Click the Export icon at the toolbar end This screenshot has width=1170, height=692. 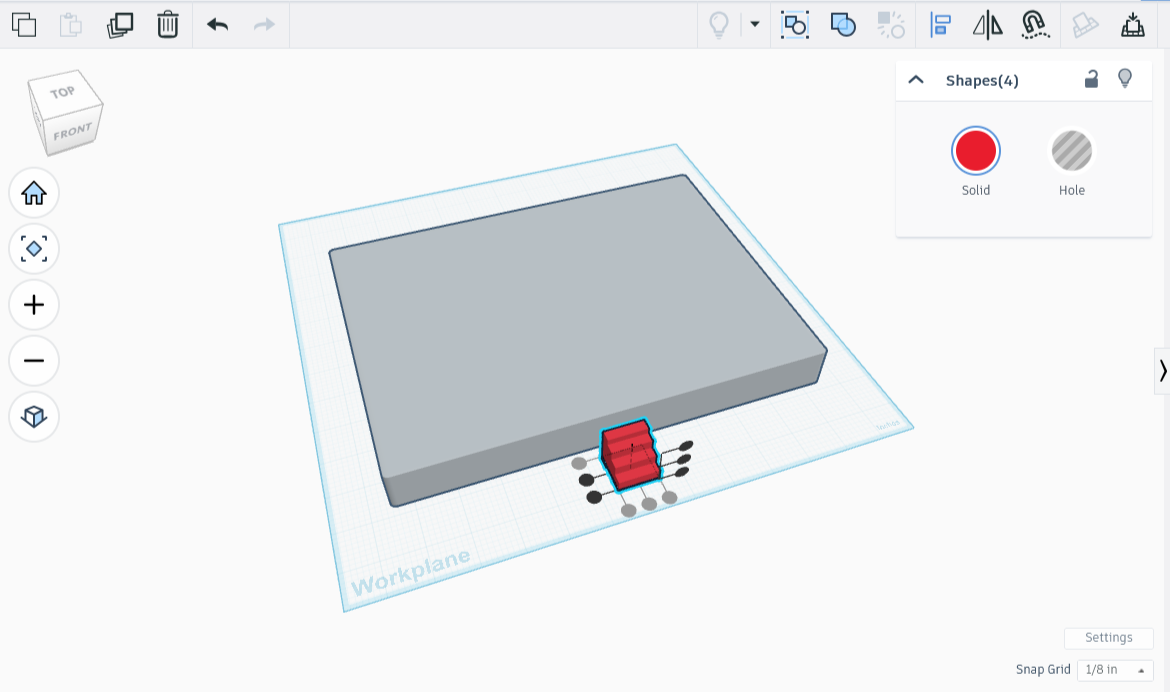click(x=1133, y=25)
